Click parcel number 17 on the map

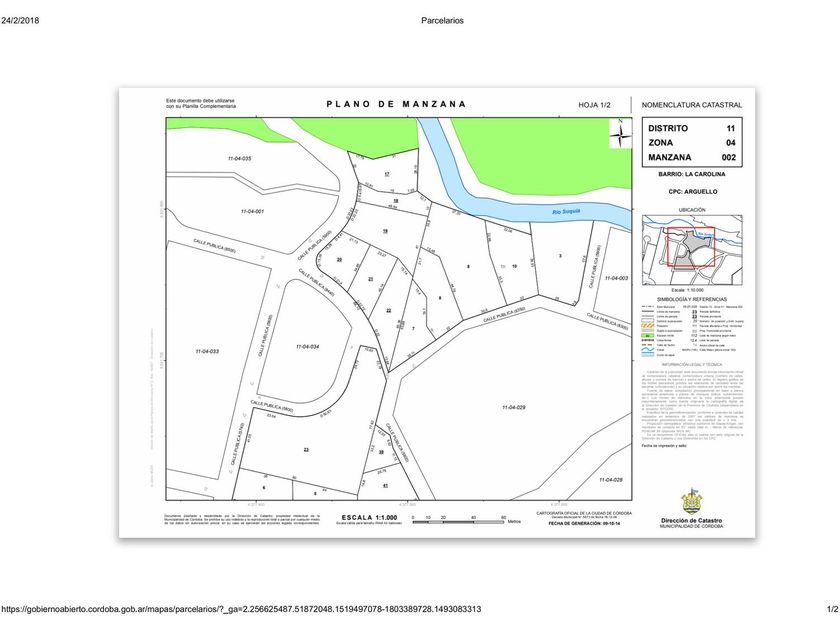pyautogui.click(x=387, y=174)
